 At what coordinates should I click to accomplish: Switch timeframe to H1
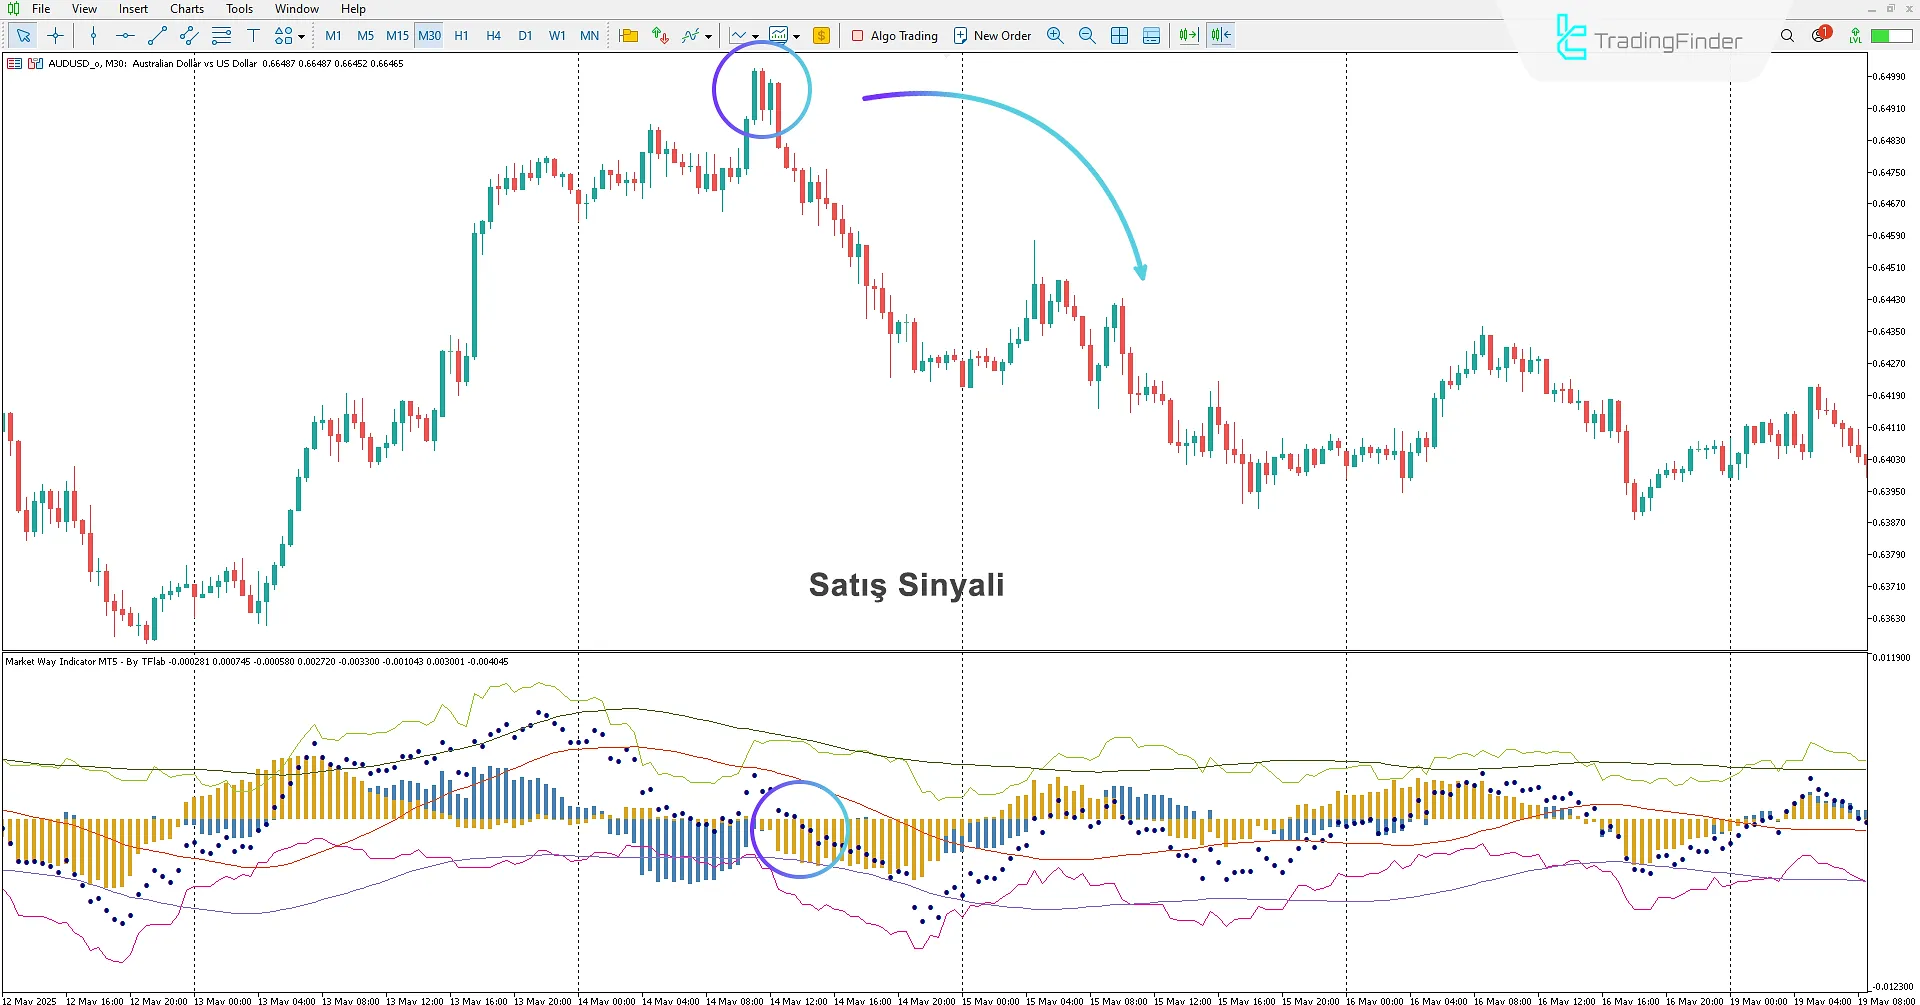click(x=461, y=35)
